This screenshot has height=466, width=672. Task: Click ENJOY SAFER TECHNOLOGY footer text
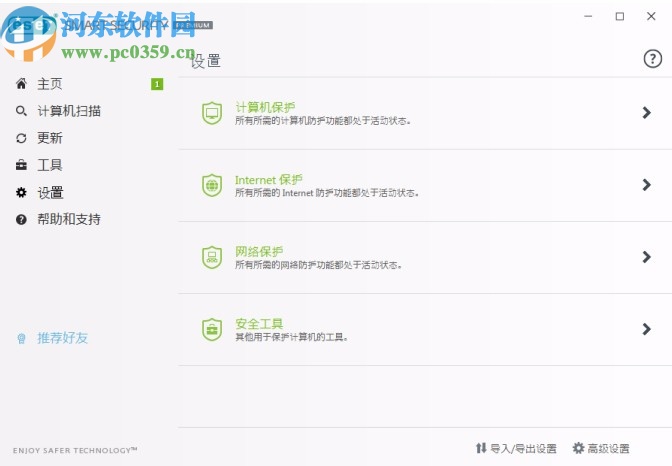pyautogui.click(x=75, y=450)
